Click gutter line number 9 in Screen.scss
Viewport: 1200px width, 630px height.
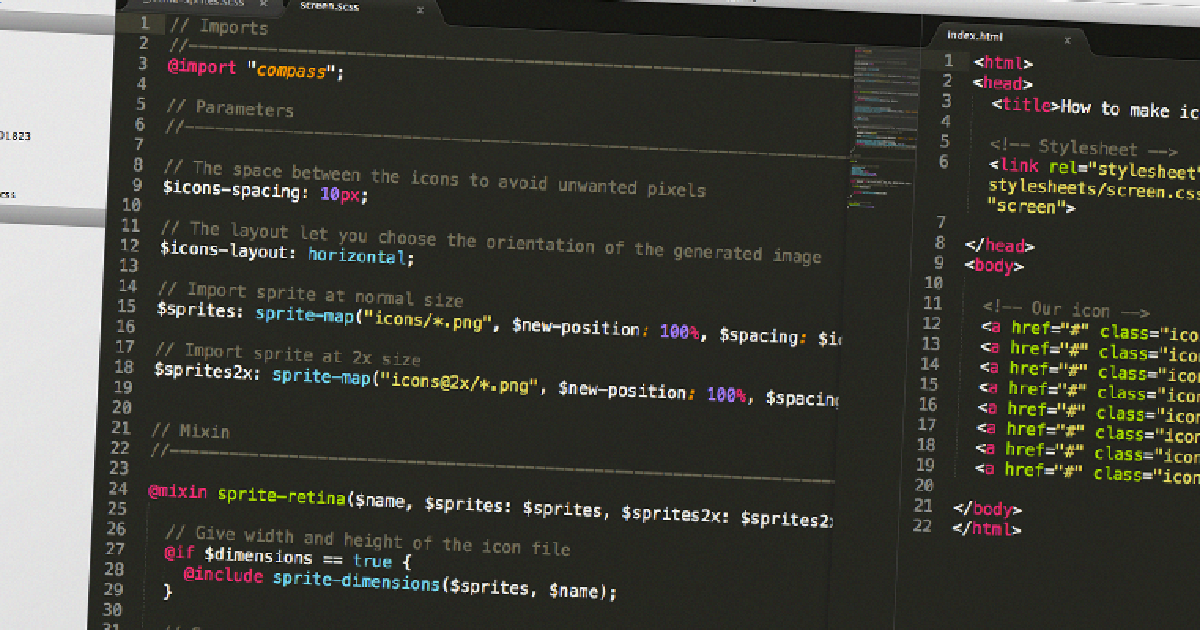137,184
